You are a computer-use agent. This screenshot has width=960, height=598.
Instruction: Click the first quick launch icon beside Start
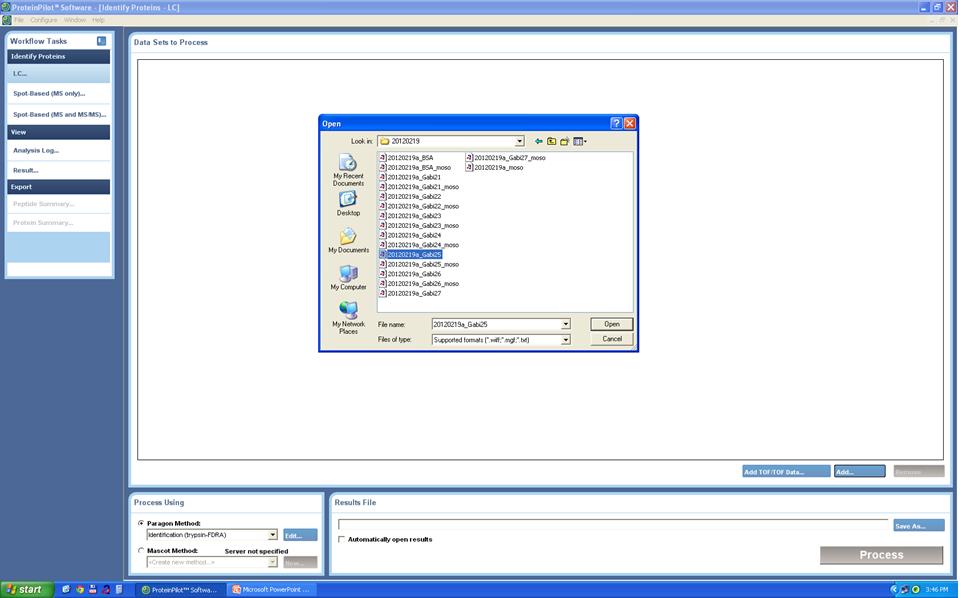point(66,589)
